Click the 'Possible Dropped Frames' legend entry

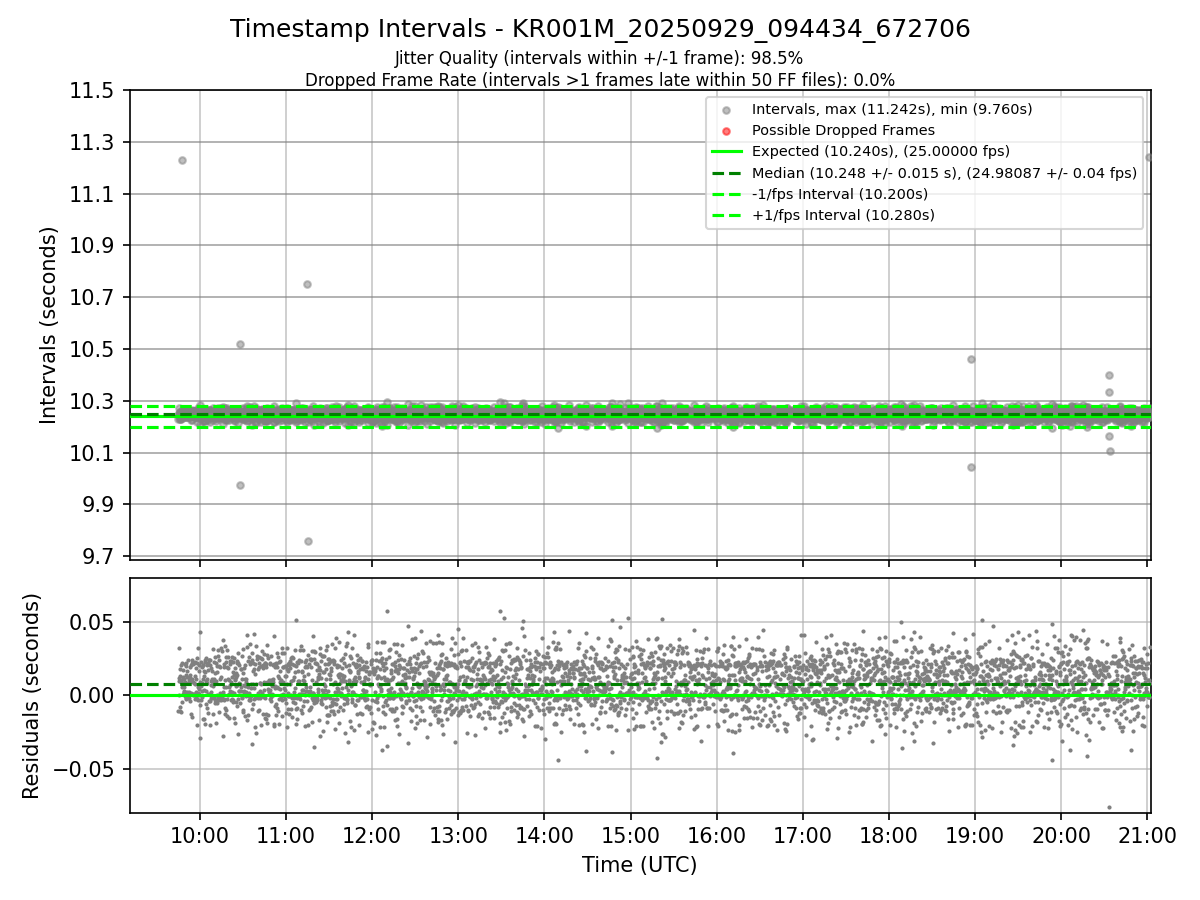click(843, 130)
